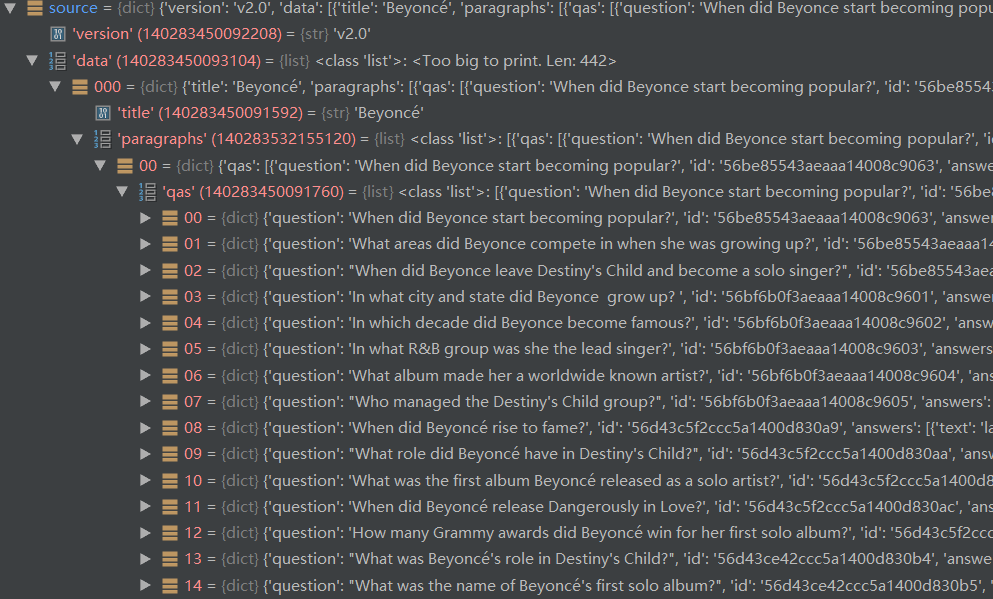993x599 pixels.
Task: Click dict icon of qas item 05
Action: [x=170, y=350]
